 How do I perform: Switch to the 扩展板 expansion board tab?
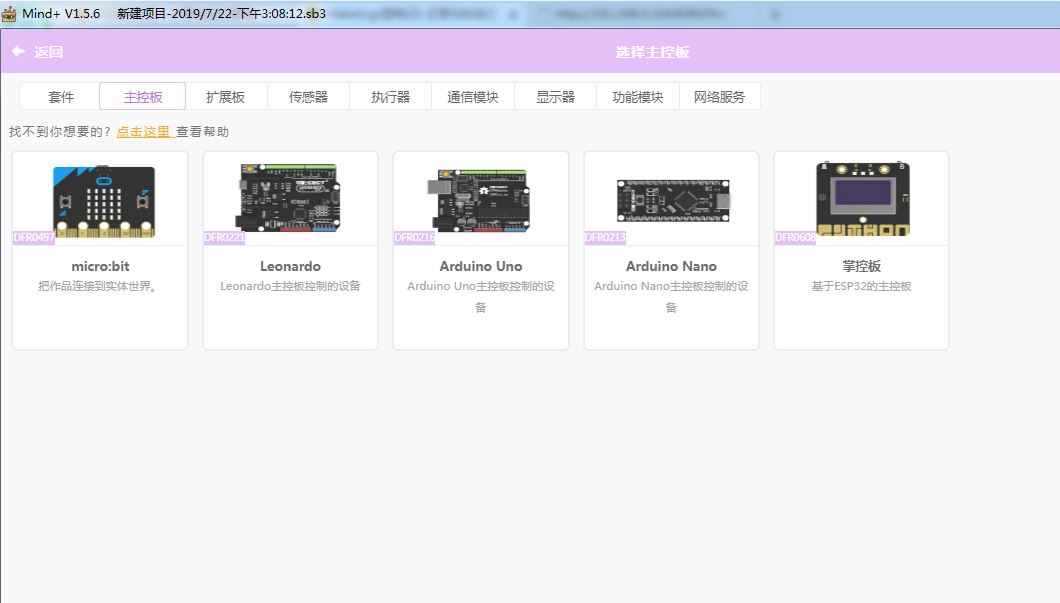pos(226,97)
